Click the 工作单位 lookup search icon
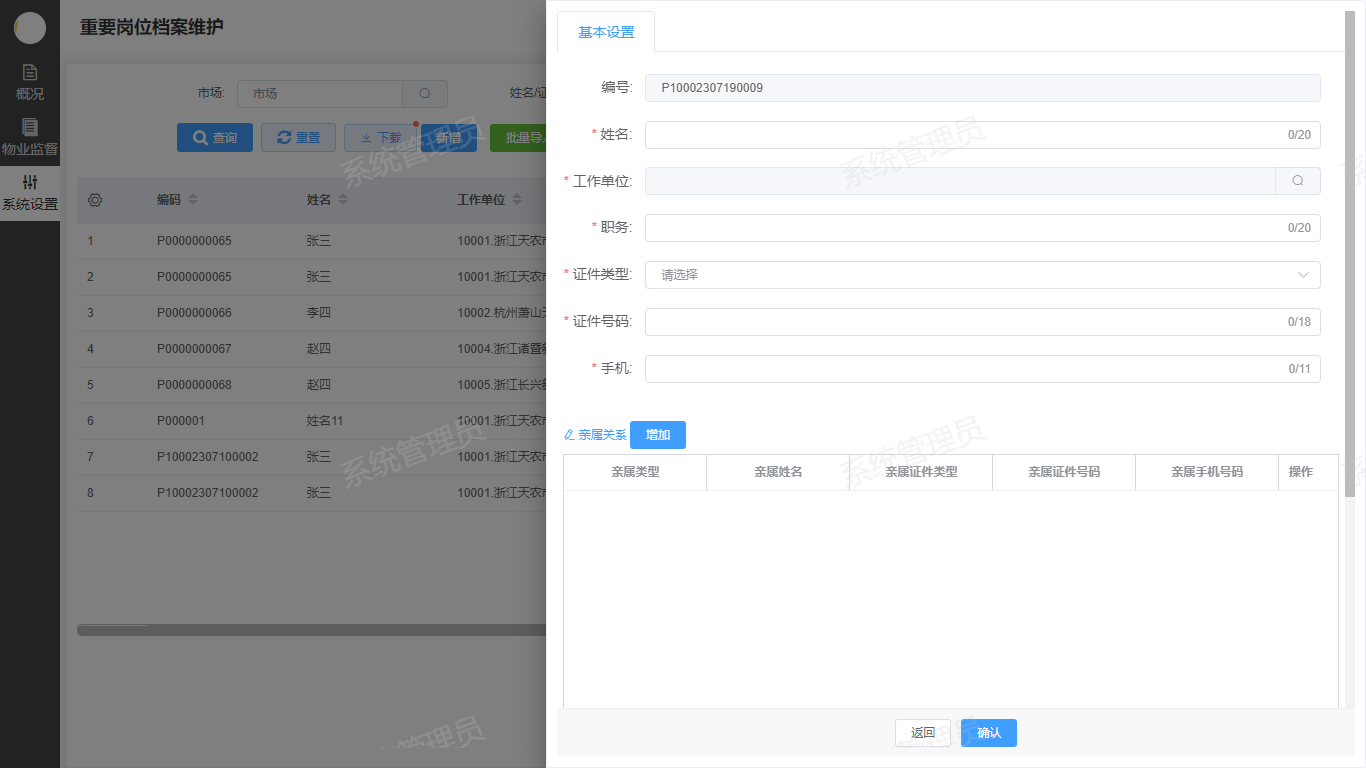The height and width of the screenshot is (768, 1366). [1297, 181]
